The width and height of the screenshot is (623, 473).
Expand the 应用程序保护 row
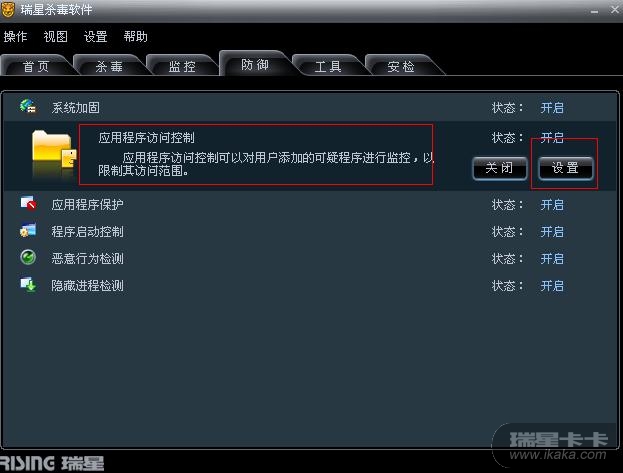coord(310,204)
